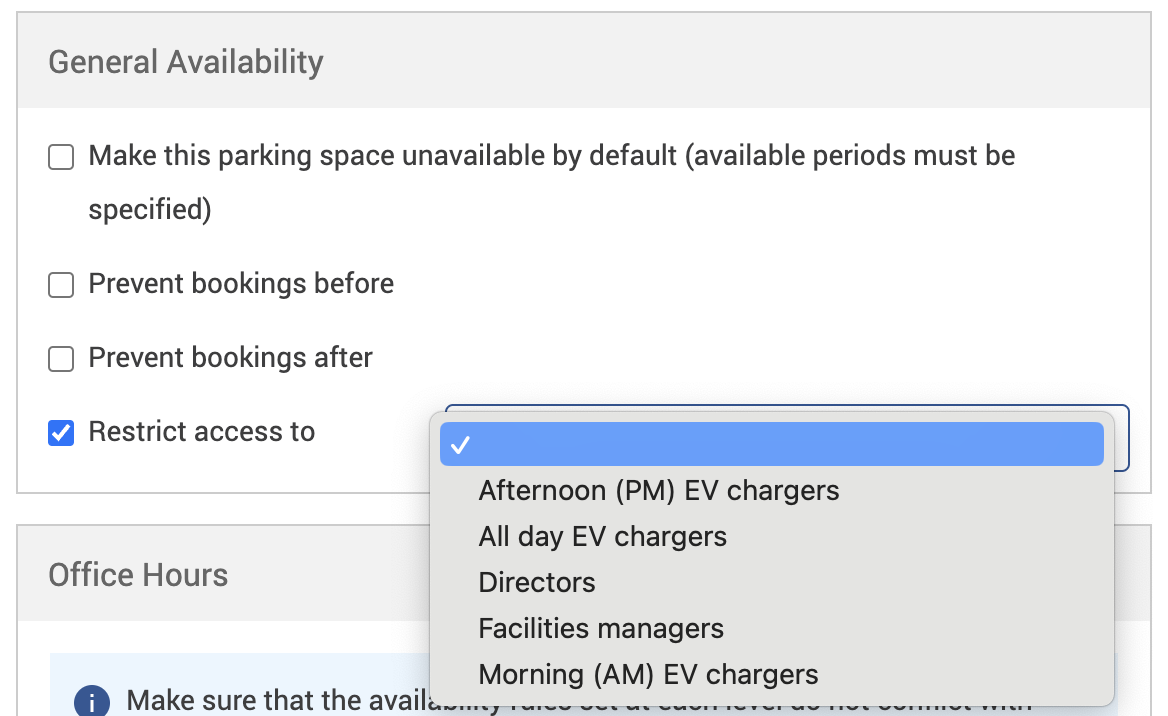Image resolution: width=1168 pixels, height=716 pixels.
Task: Choose the 'All day EV chargers' option
Action: [602, 537]
